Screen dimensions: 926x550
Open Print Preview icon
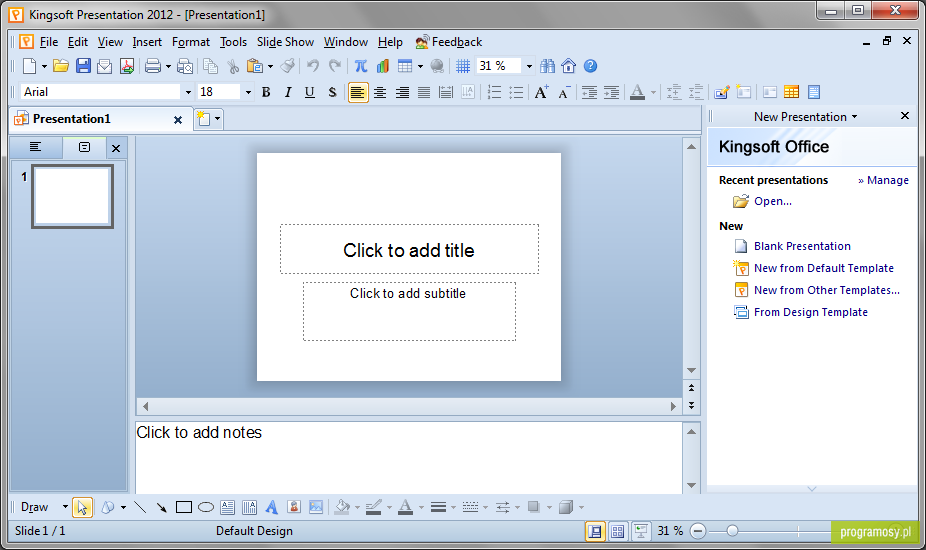tap(185, 66)
